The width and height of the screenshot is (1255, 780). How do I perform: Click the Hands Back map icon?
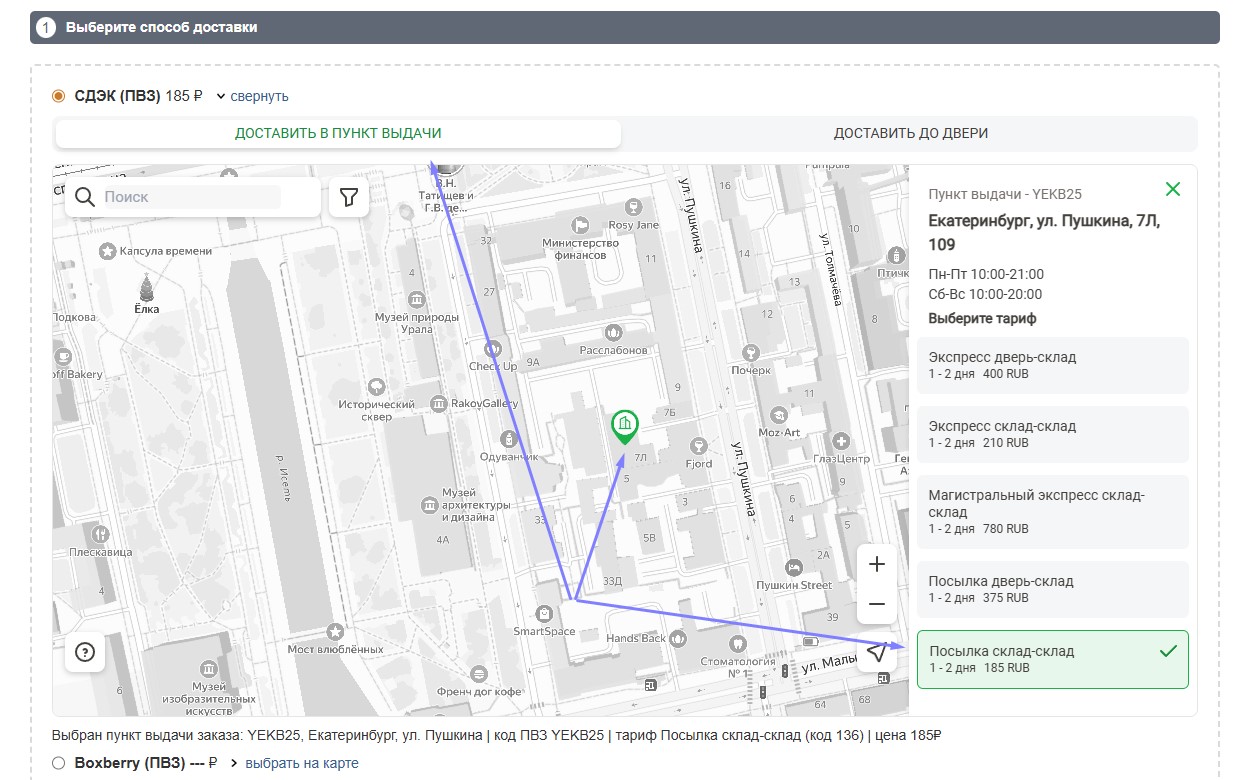678,637
